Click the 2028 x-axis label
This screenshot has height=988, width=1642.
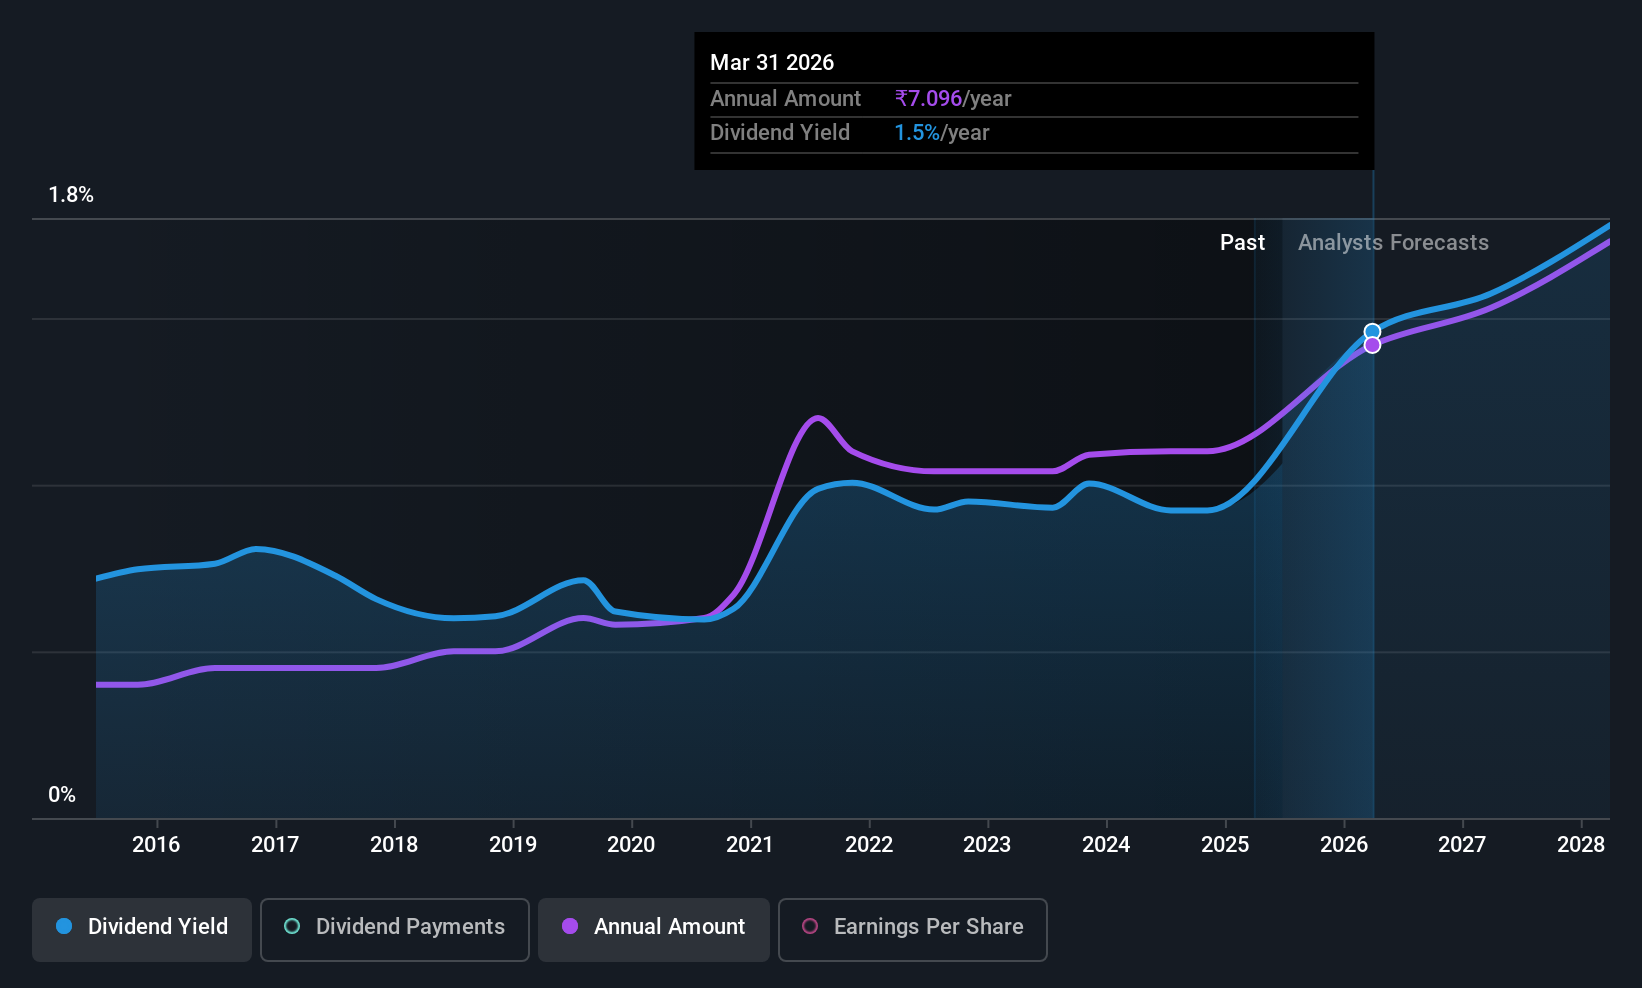[x=1581, y=844]
